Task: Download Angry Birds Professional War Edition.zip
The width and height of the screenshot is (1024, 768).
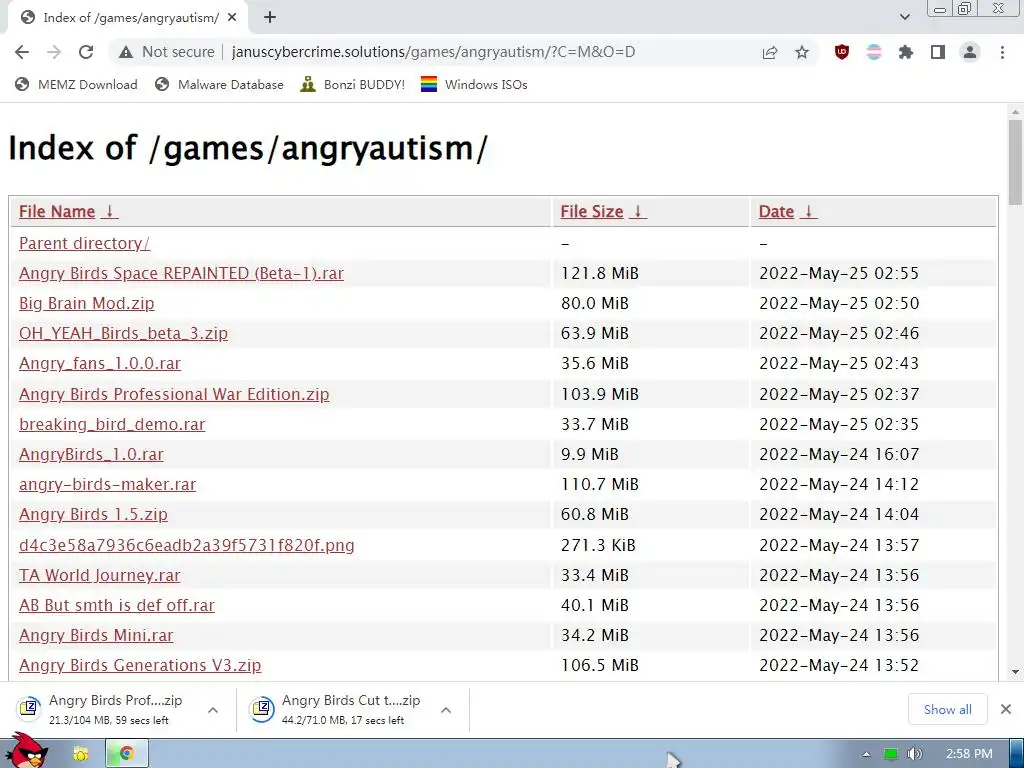Action: pos(174,394)
